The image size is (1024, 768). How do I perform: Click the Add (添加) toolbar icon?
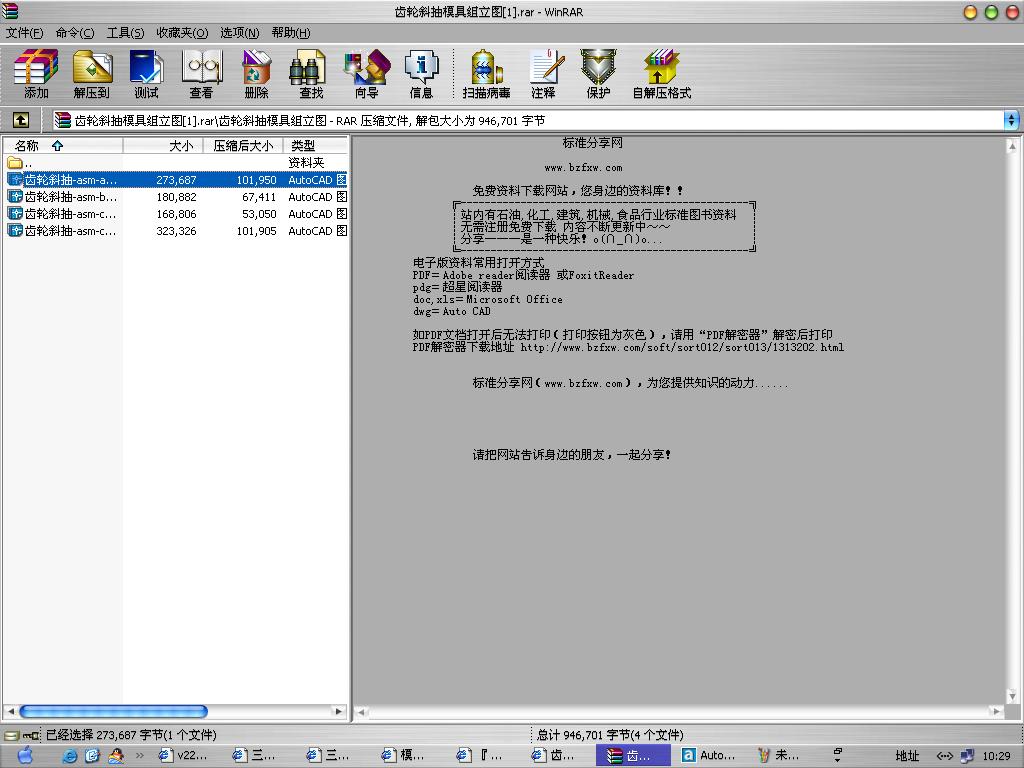tap(37, 73)
